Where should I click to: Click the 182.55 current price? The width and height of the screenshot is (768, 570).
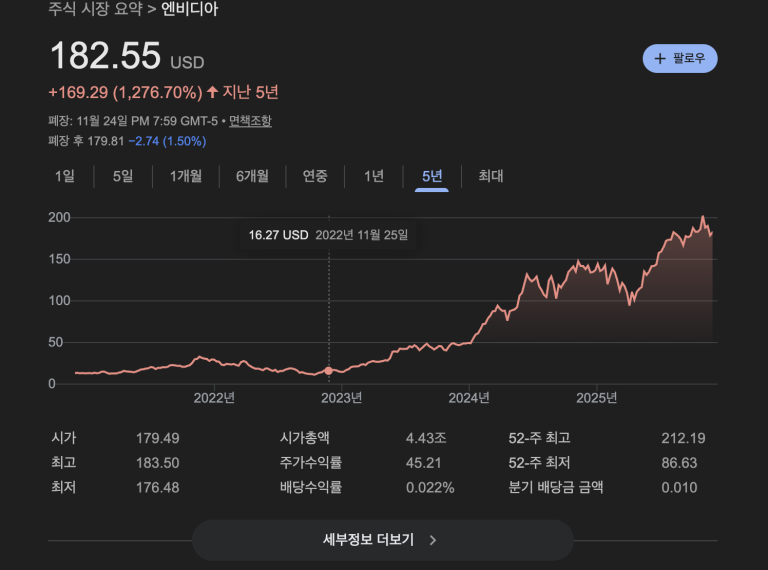(x=105, y=55)
